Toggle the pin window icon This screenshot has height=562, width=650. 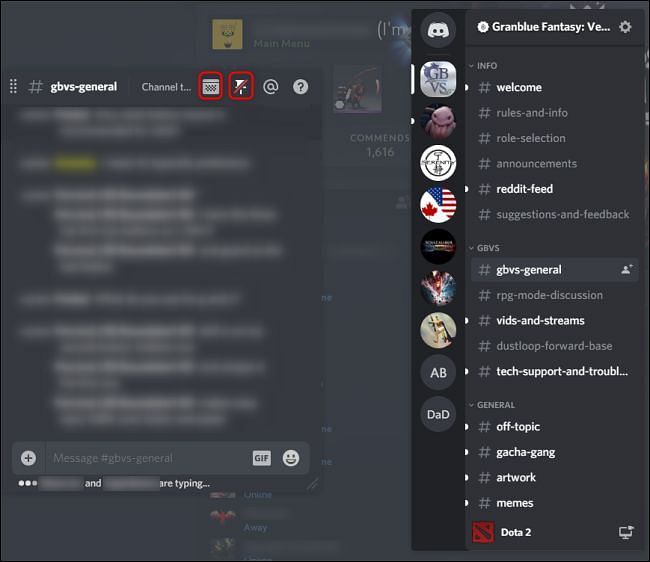coord(241,86)
